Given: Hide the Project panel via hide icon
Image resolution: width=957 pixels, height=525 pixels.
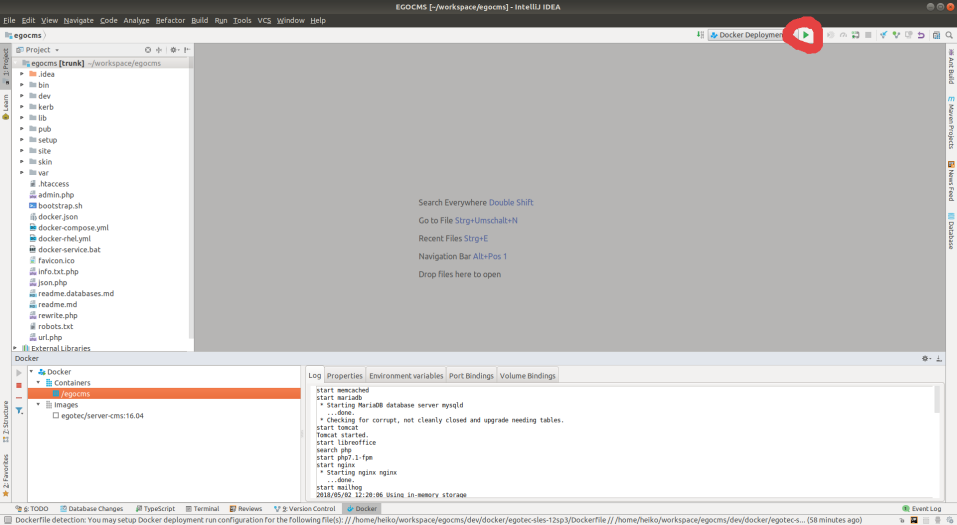Looking at the screenshot, I should pyautogui.click(x=187, y=50).
